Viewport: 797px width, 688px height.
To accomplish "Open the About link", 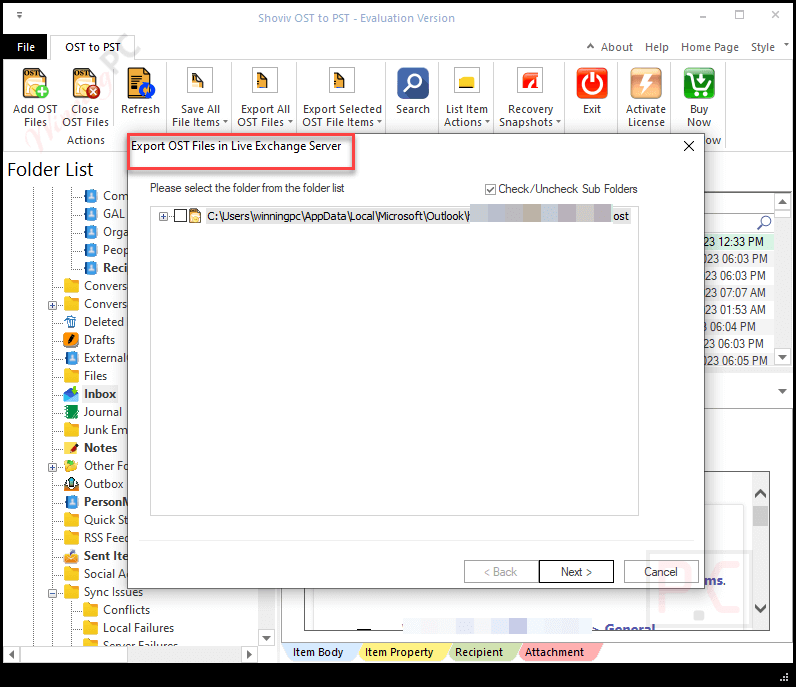I will pyautogui.click(x=617, y=47).
